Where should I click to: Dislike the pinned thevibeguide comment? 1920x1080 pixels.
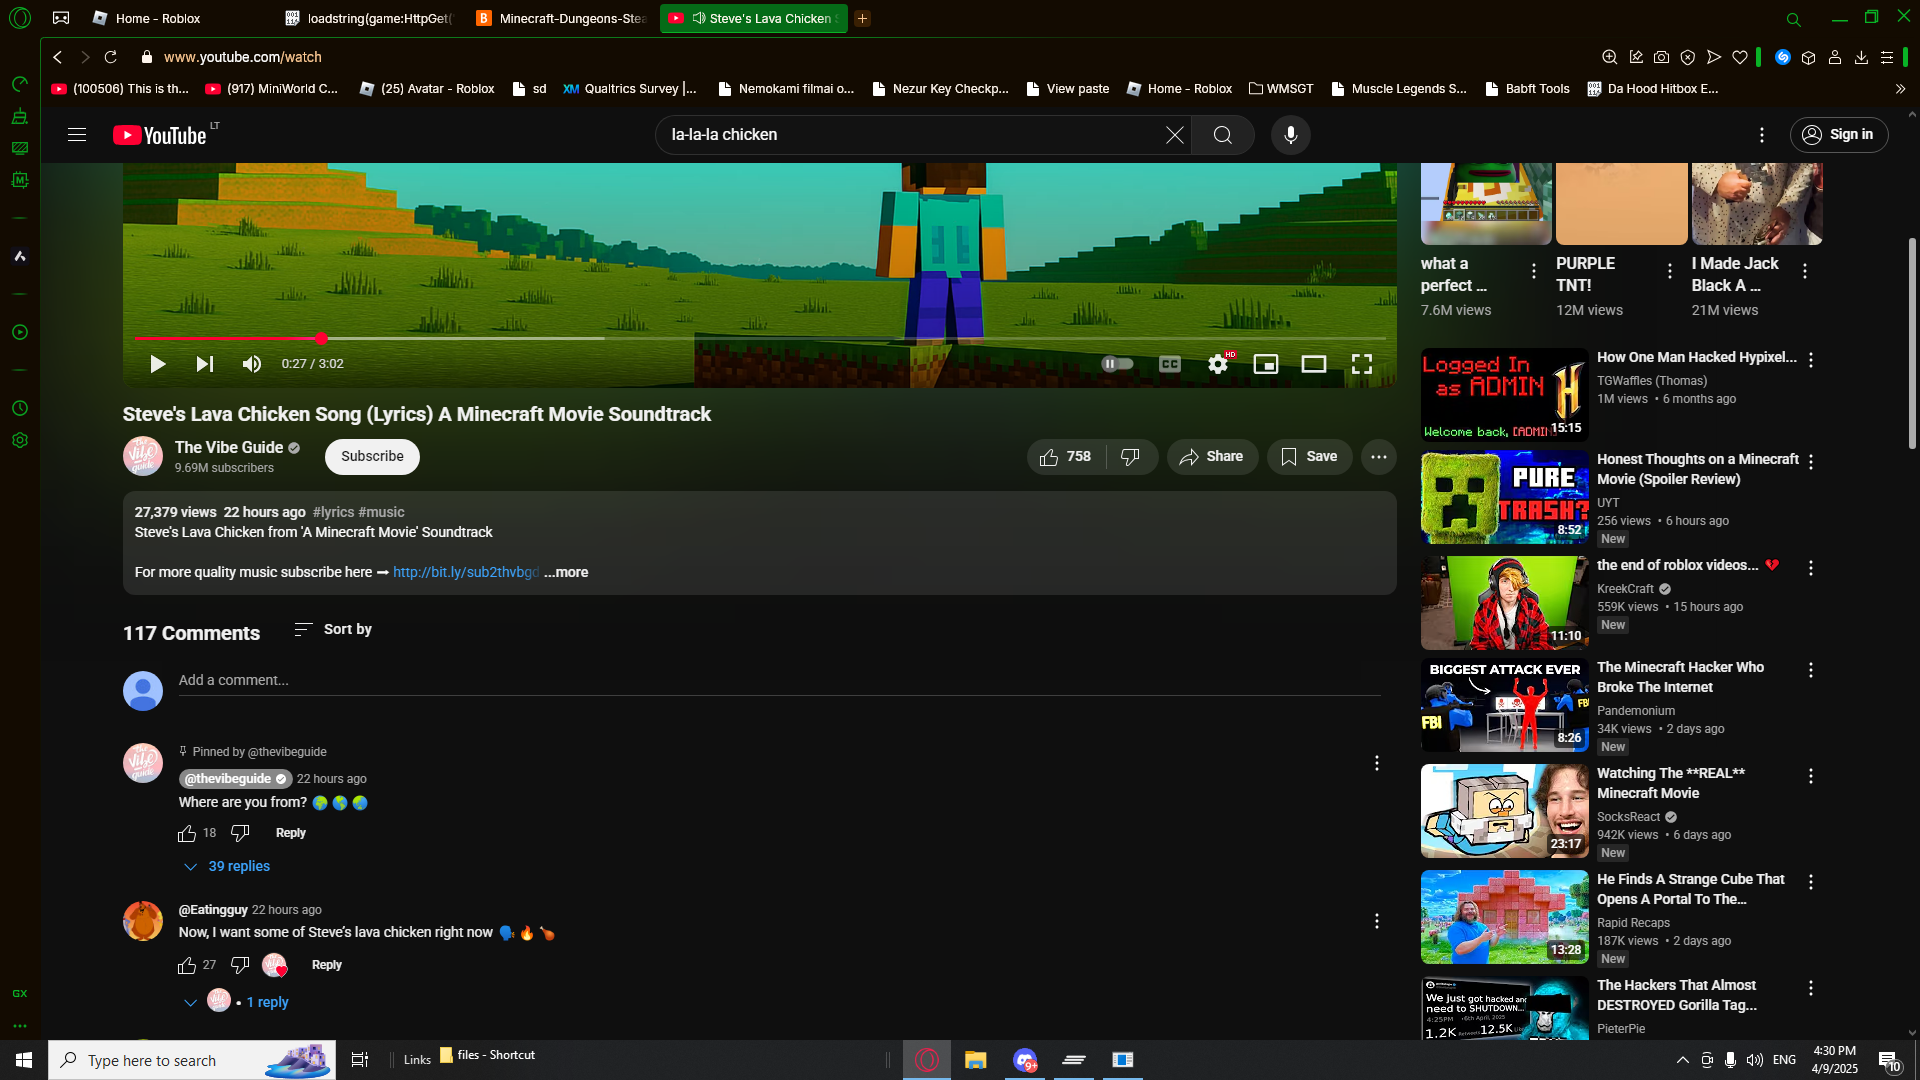(240, 833)
